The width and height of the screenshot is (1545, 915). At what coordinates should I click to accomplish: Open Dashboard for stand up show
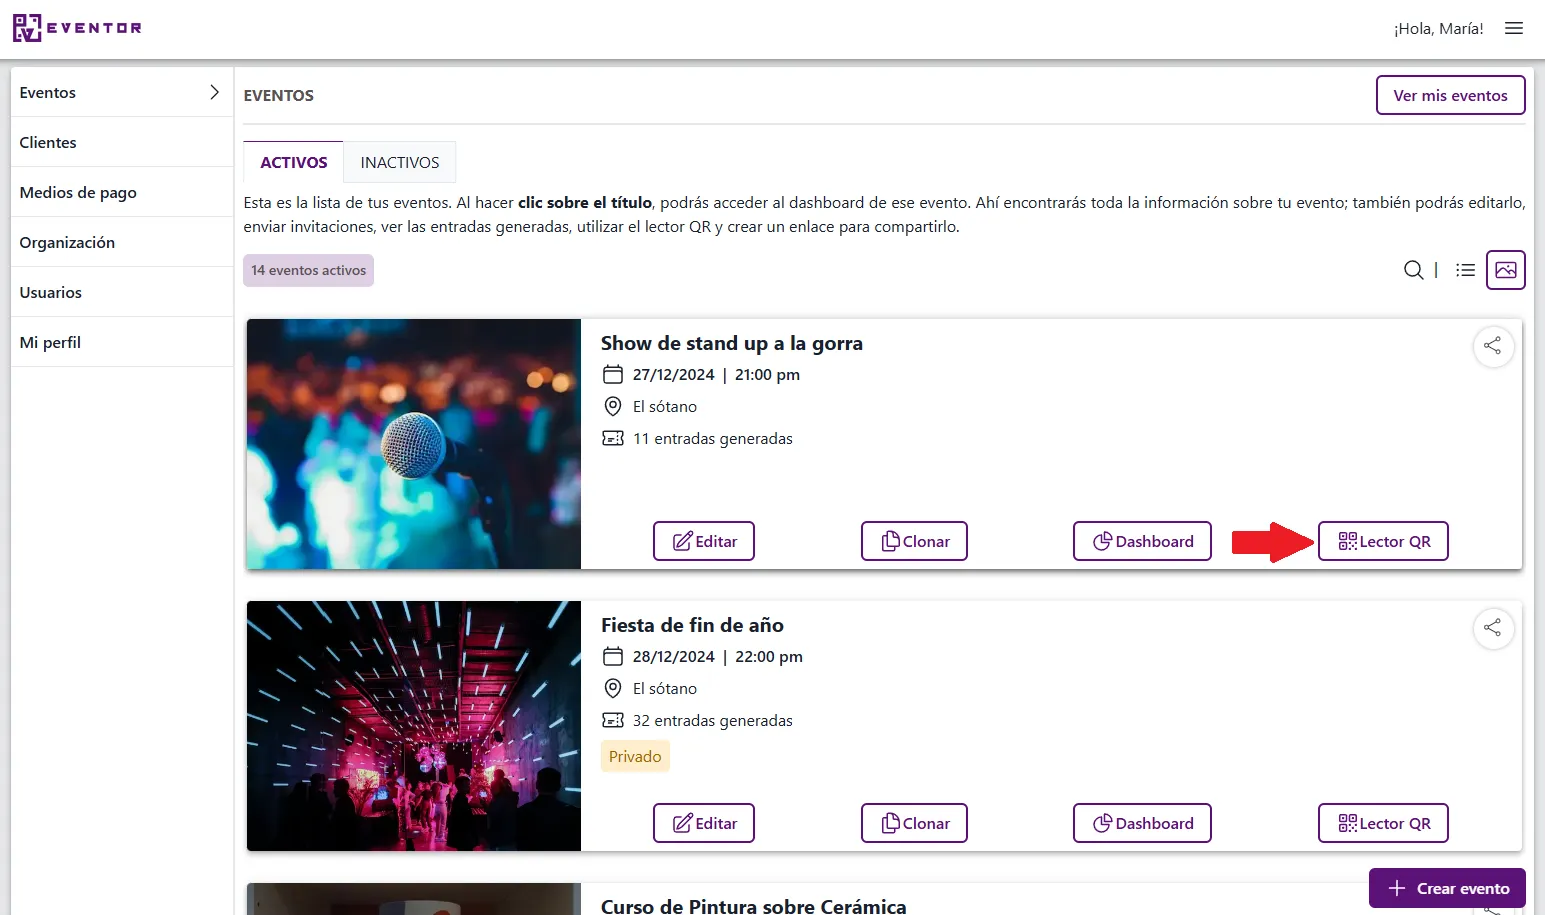[x=1142, y=541]
